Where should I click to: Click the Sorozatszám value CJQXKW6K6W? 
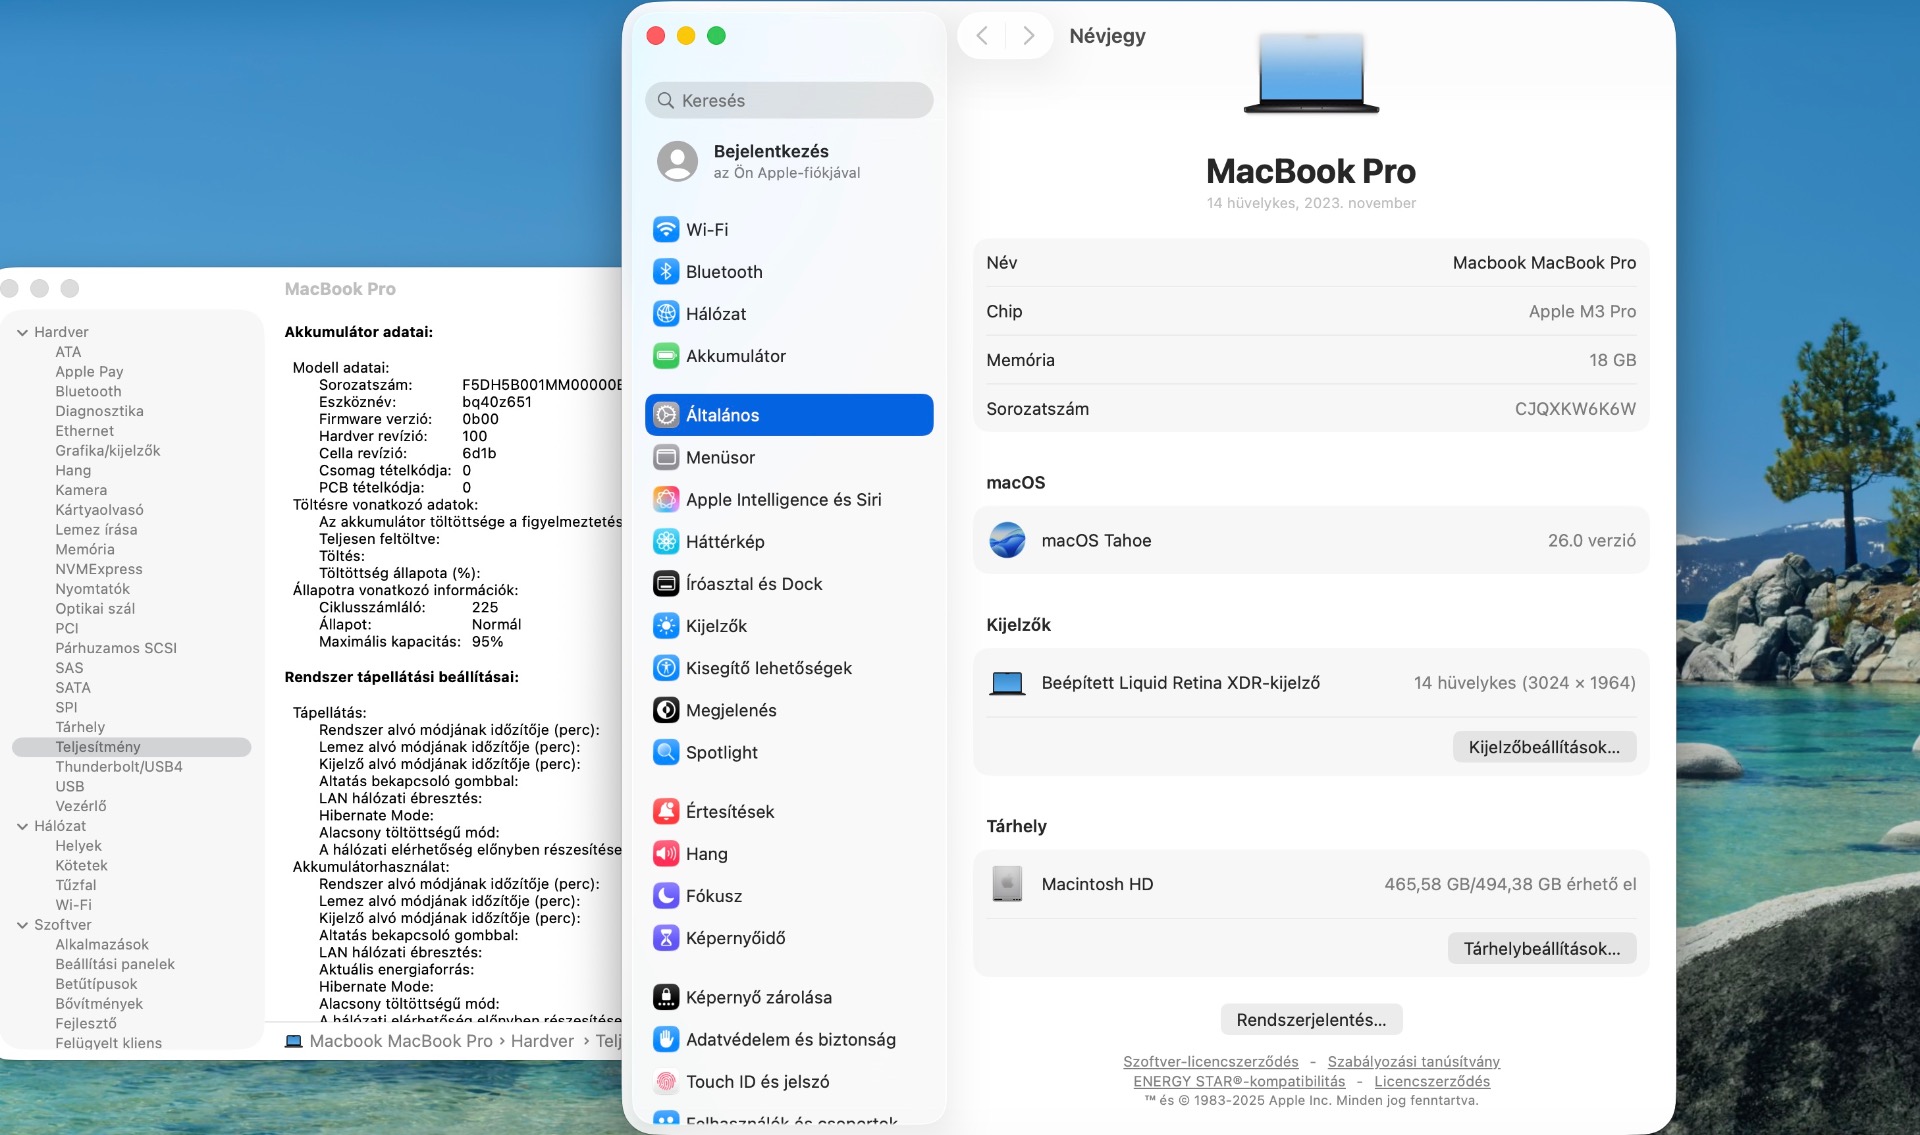(1575, 409)
